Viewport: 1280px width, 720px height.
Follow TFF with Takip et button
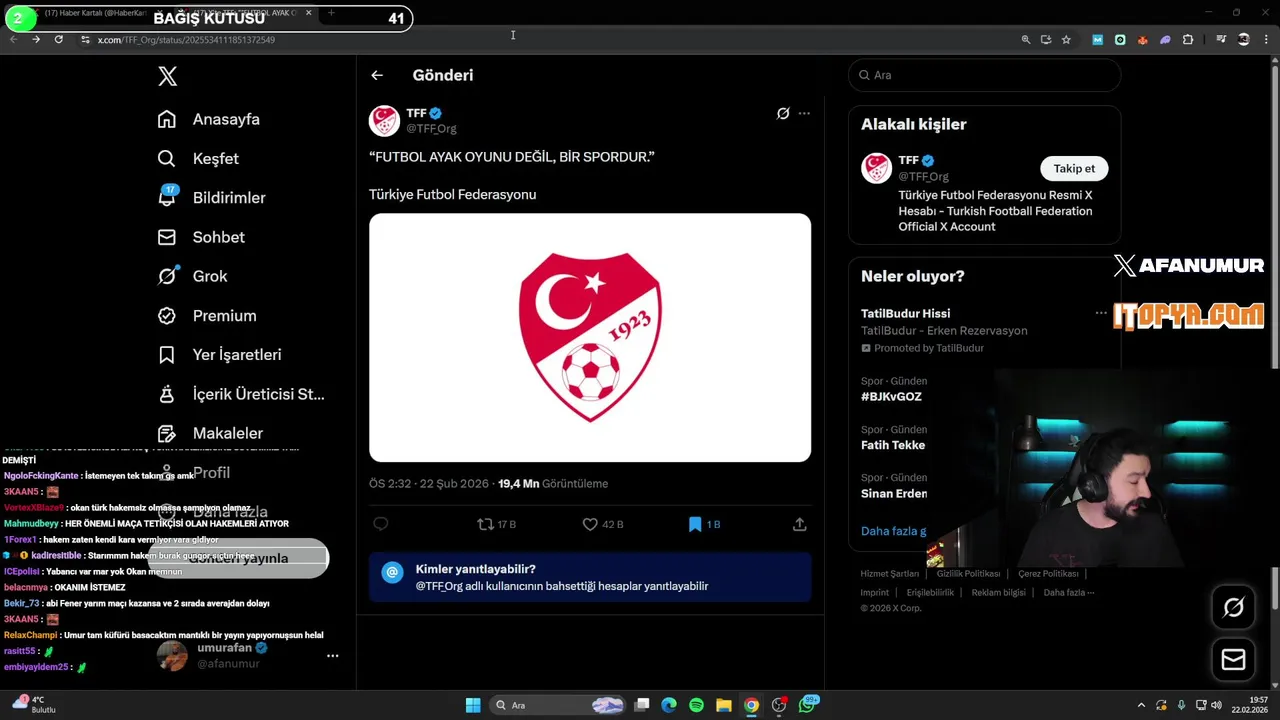(x=1074, y=168)
